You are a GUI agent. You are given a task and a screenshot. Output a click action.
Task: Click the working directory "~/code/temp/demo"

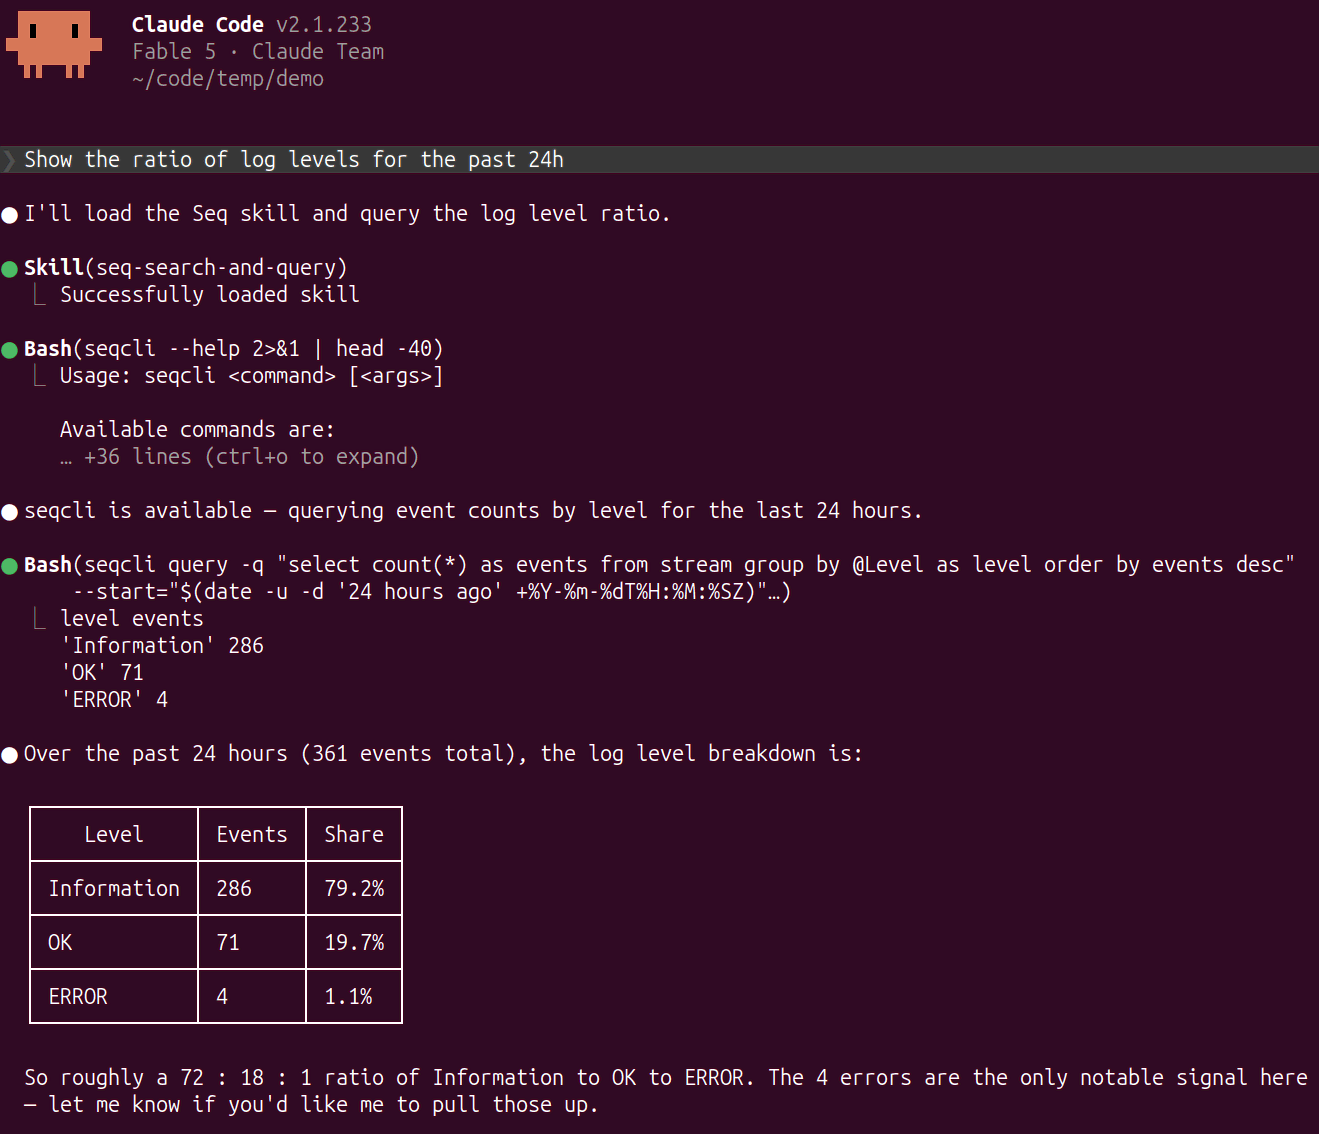pos(228,79)
